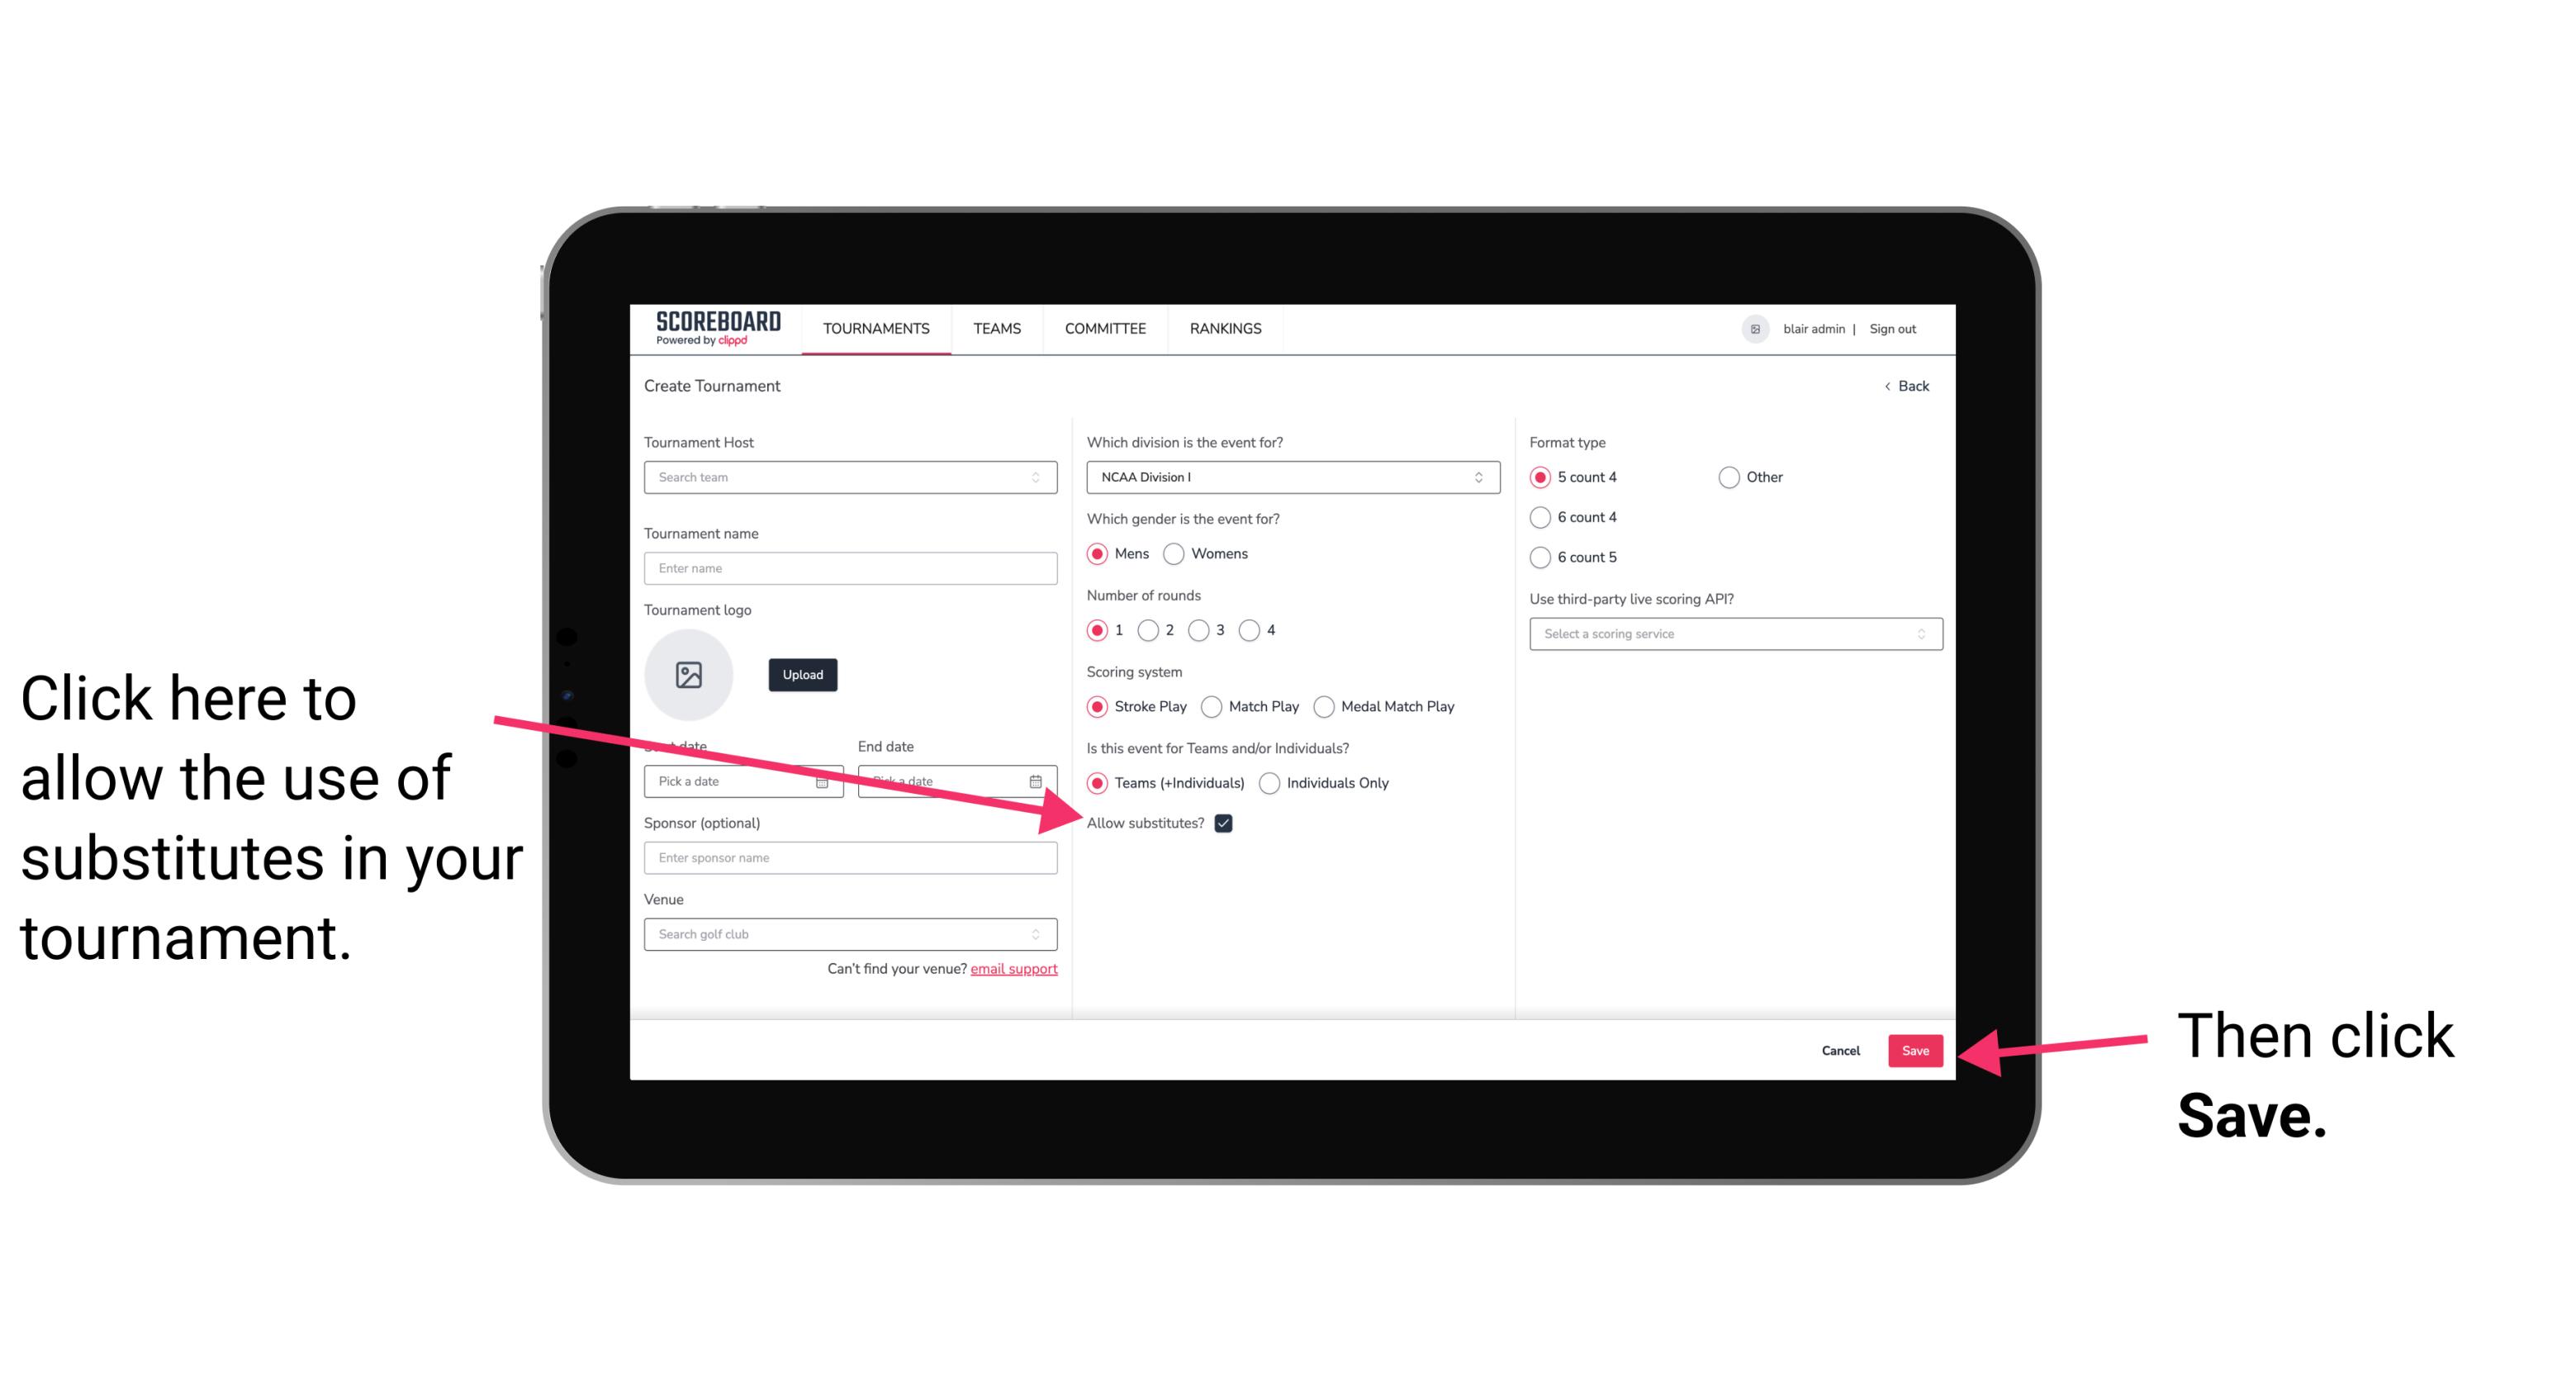Click the calendar icon for Start date
Image resolution: width=2576 pixels, height=1386 pixels.
tap(828, 781)
